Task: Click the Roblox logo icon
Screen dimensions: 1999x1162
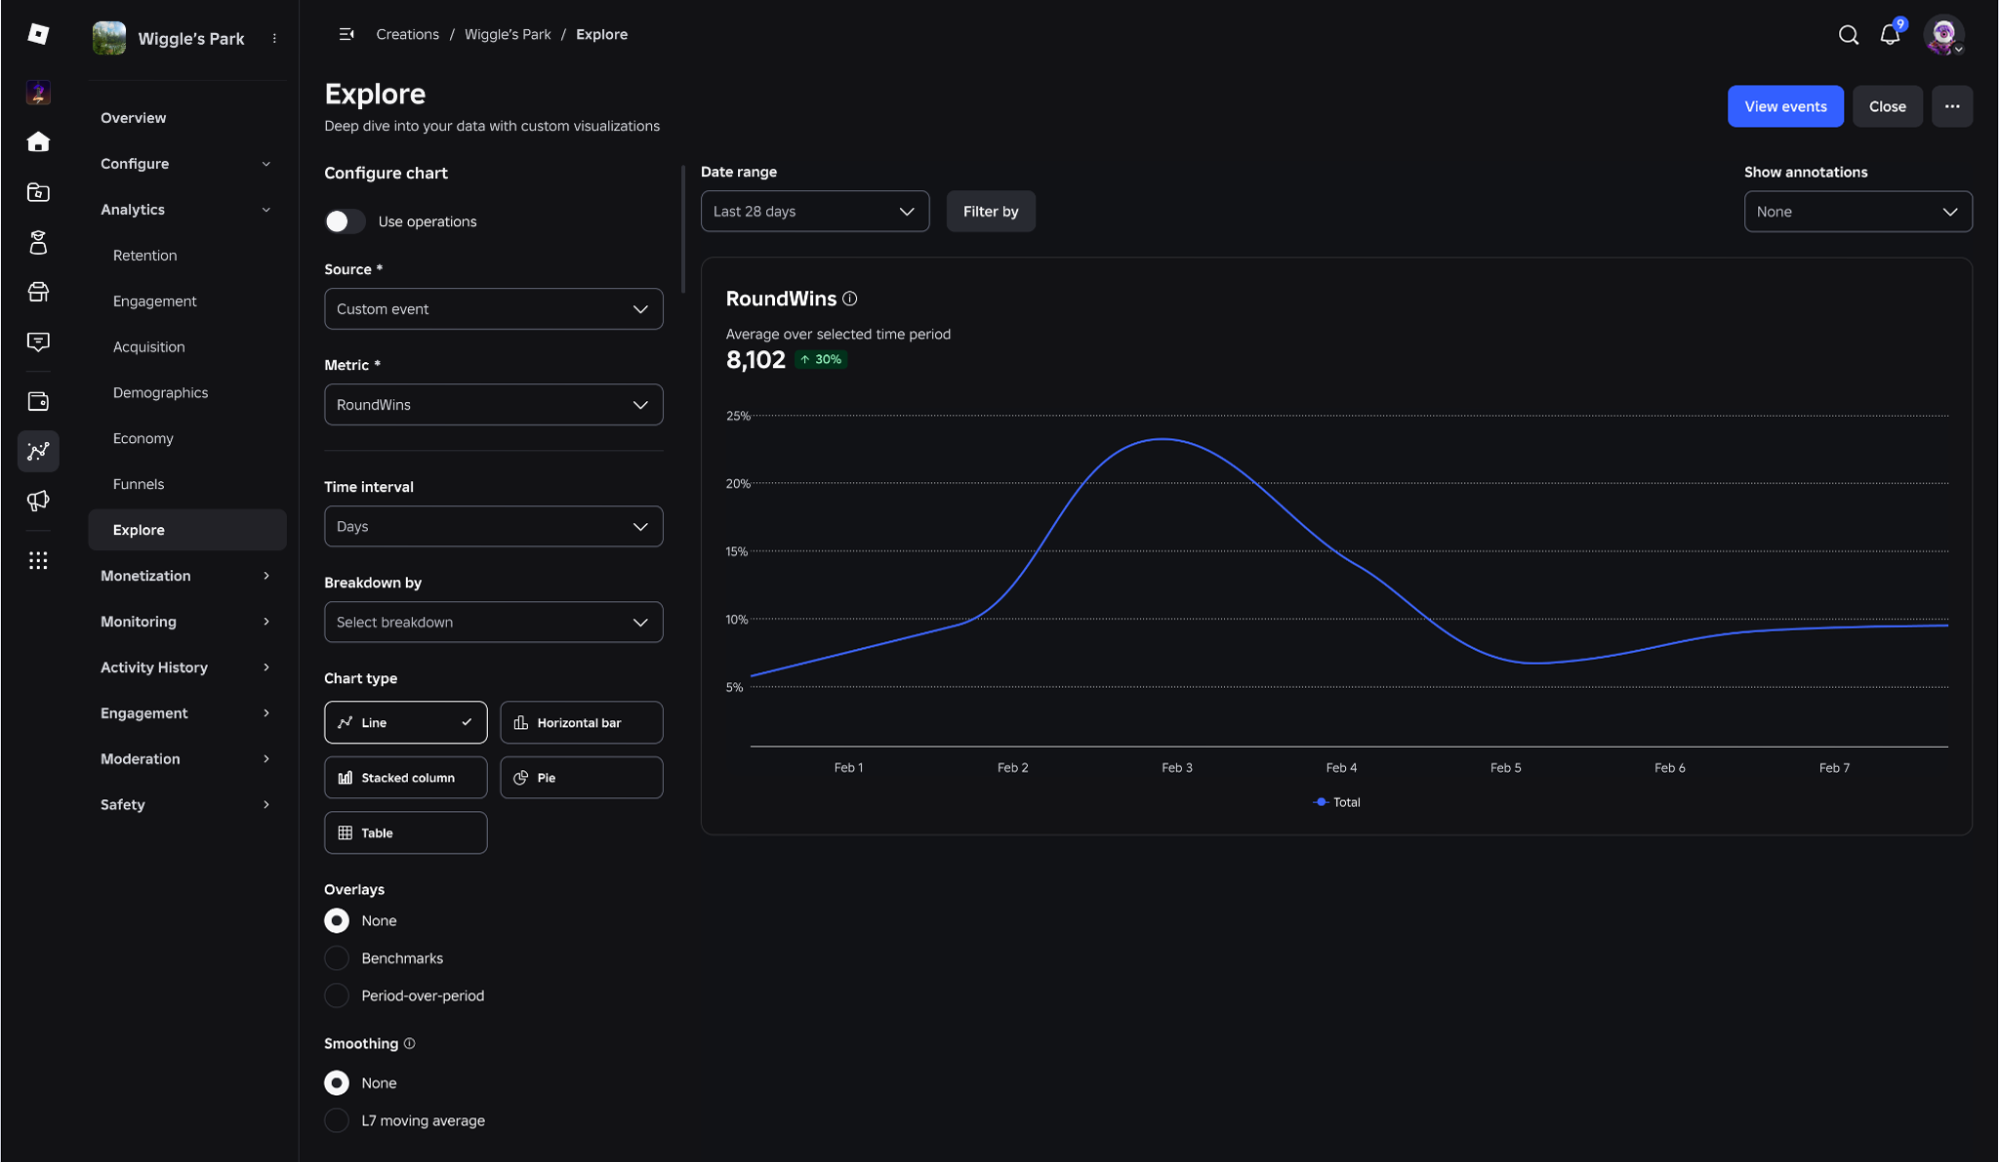Action: click(38, 34)
